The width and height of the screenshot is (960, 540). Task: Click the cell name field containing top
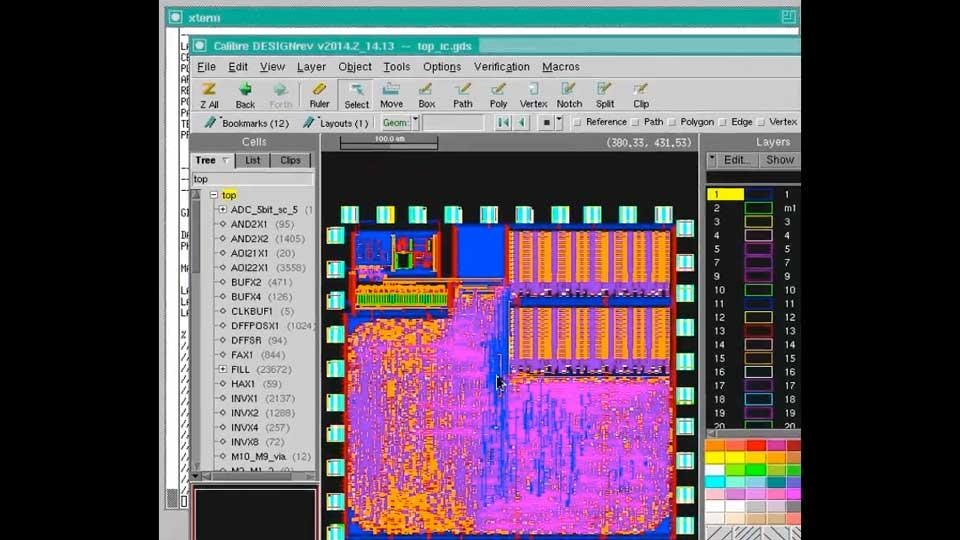click(253, 179)
